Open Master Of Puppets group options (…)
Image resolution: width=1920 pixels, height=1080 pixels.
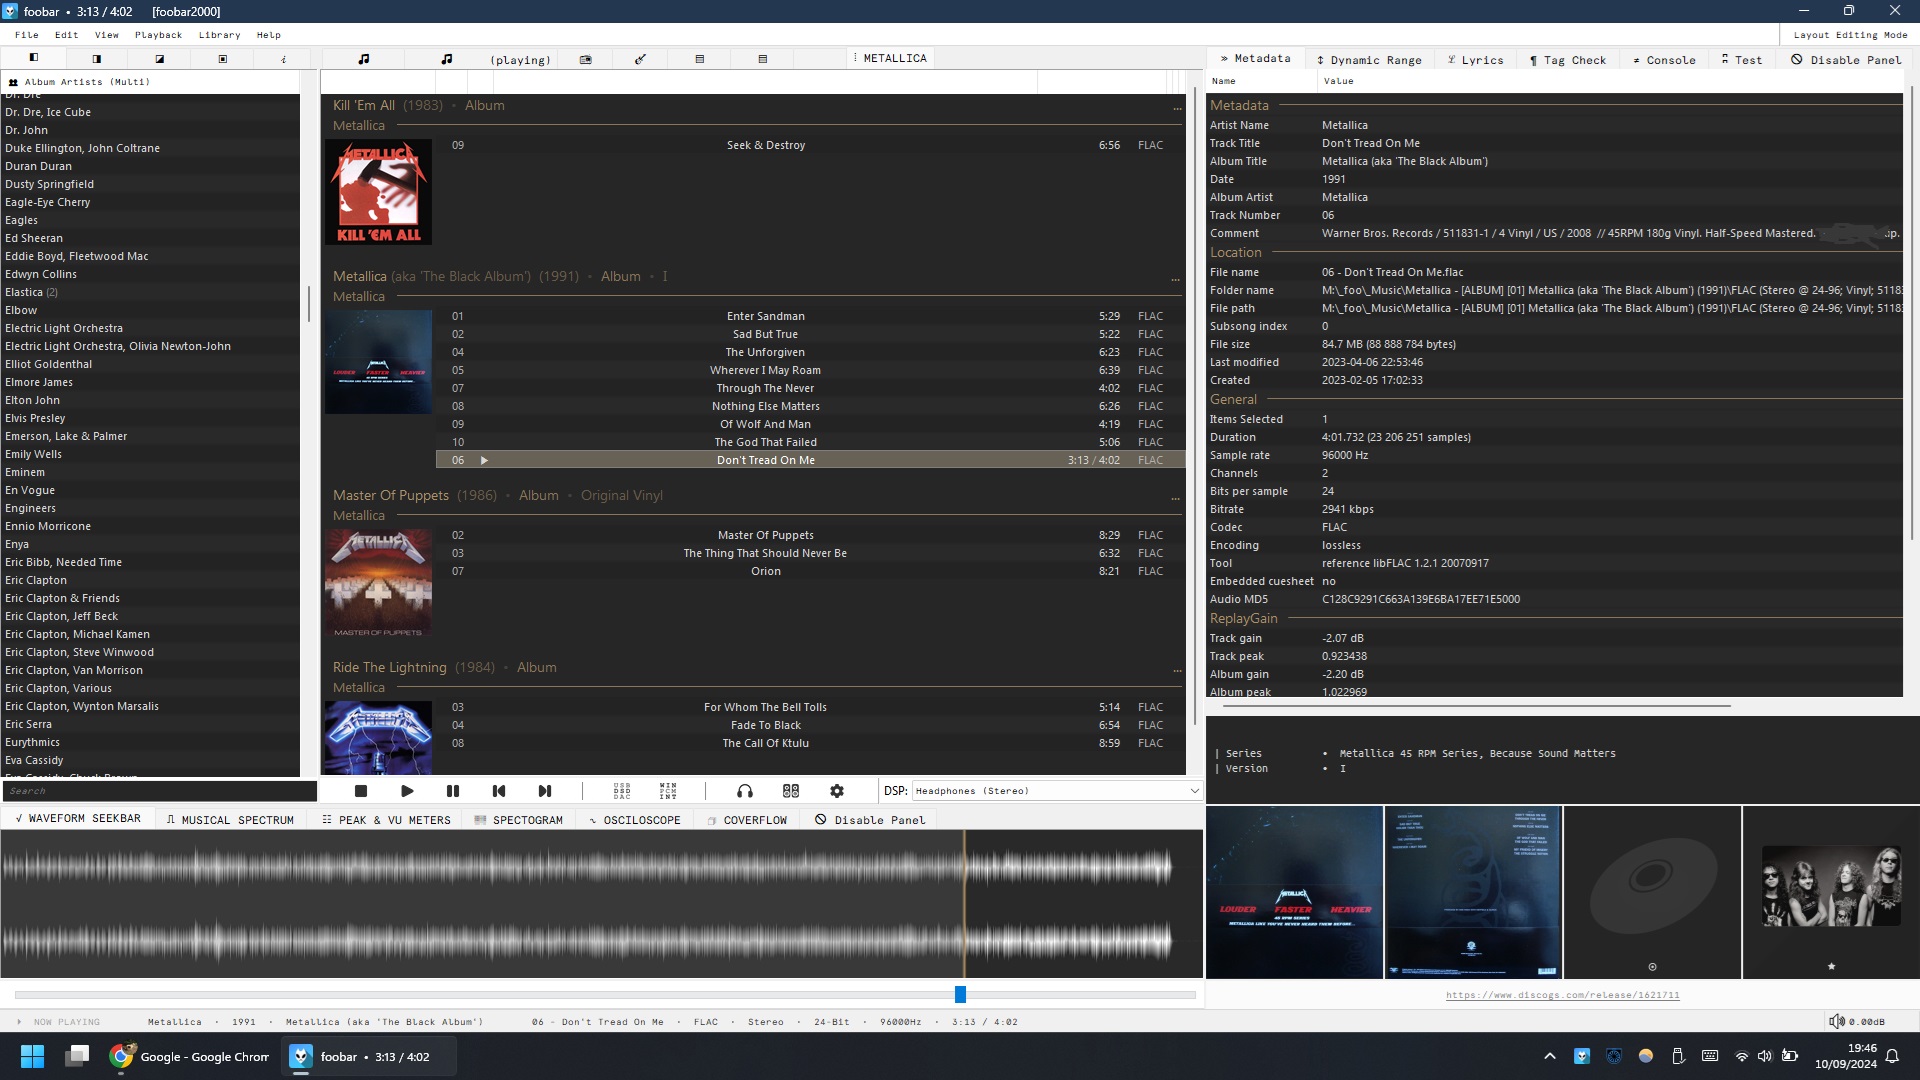(x=1176, y=497)
